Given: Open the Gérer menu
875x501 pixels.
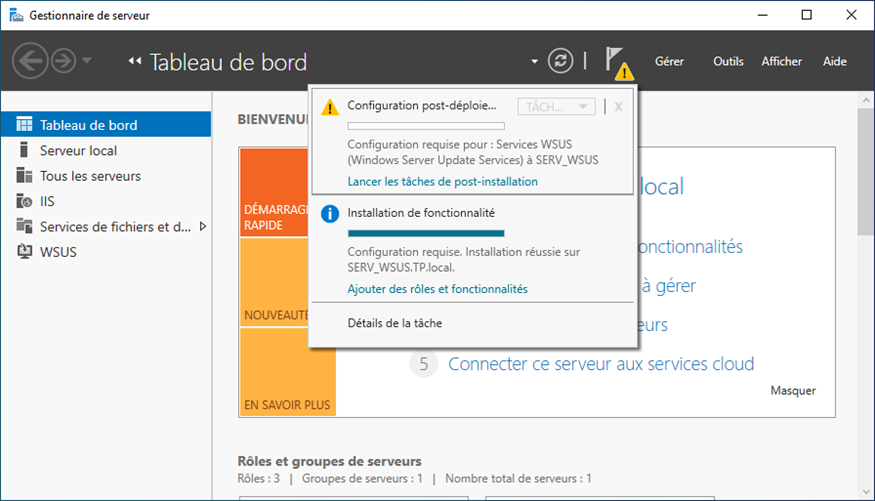Looking at the screenshot, I should 669,61.
